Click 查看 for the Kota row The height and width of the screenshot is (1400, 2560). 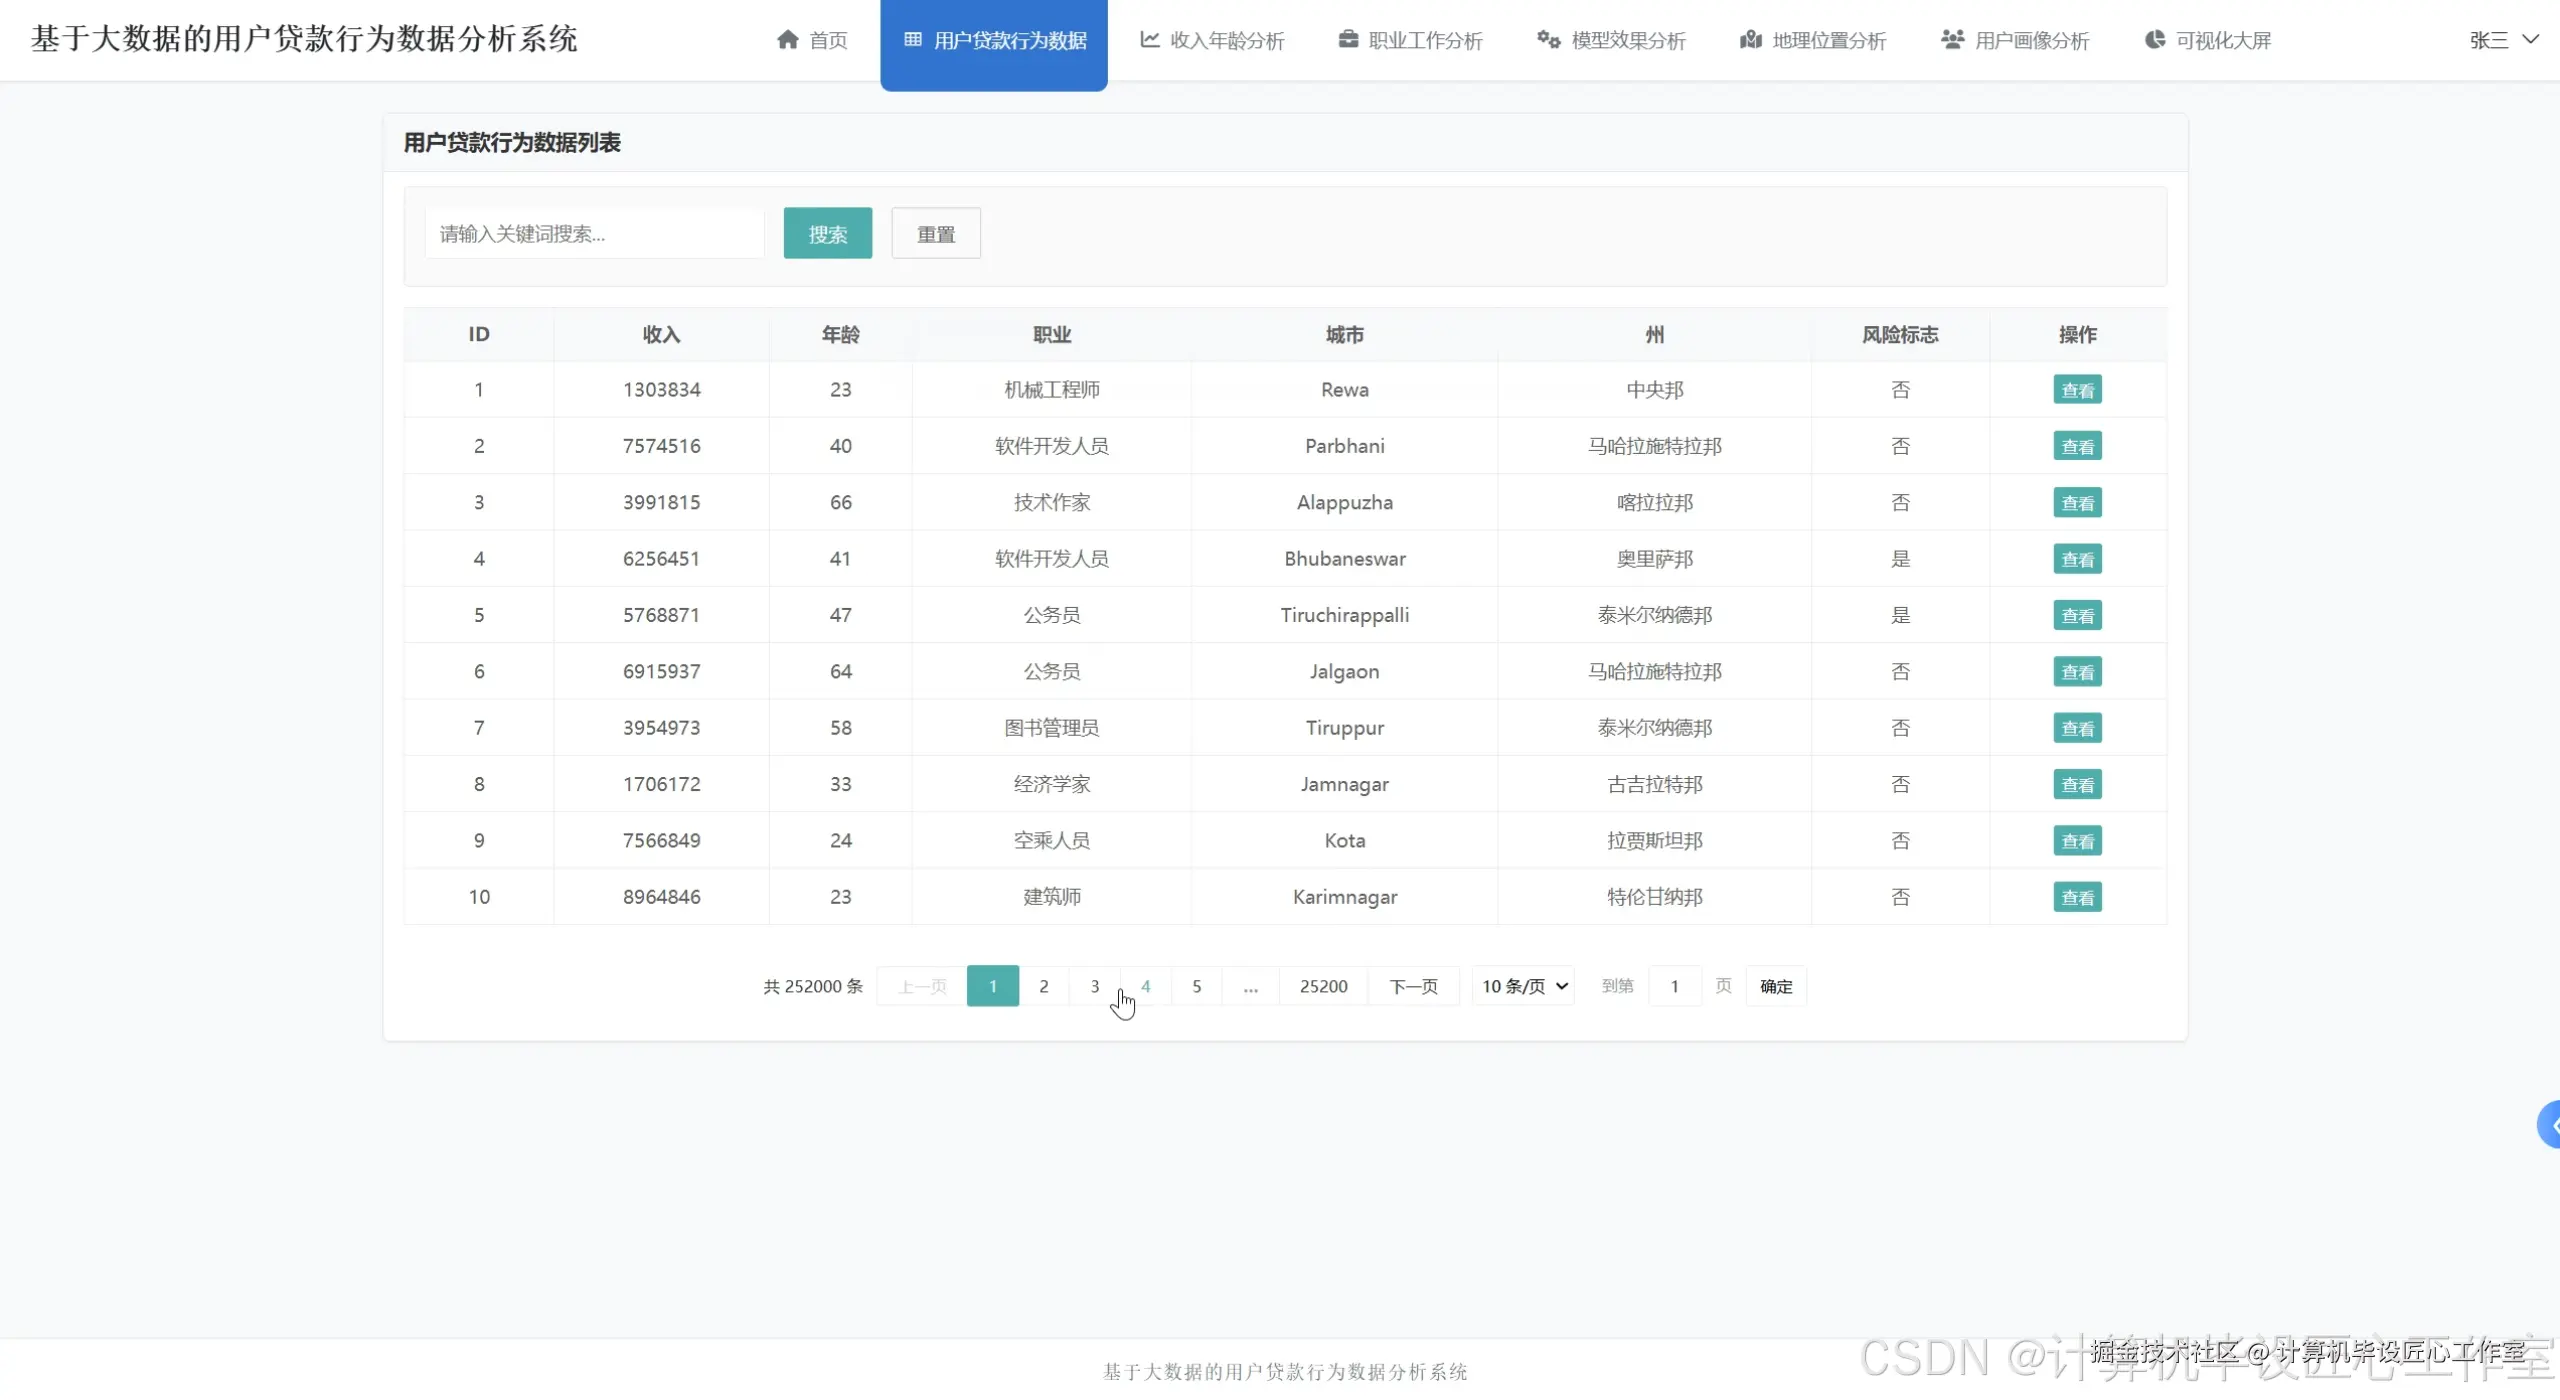pos(2078,841)
